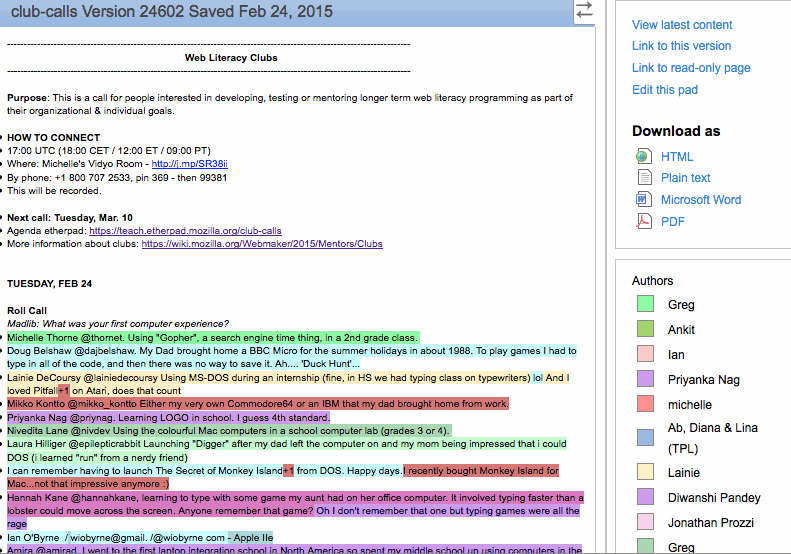This screenshot has width=791, height=554.
Task: Click the 'Download as' heading
Action: tap(676, 131)
